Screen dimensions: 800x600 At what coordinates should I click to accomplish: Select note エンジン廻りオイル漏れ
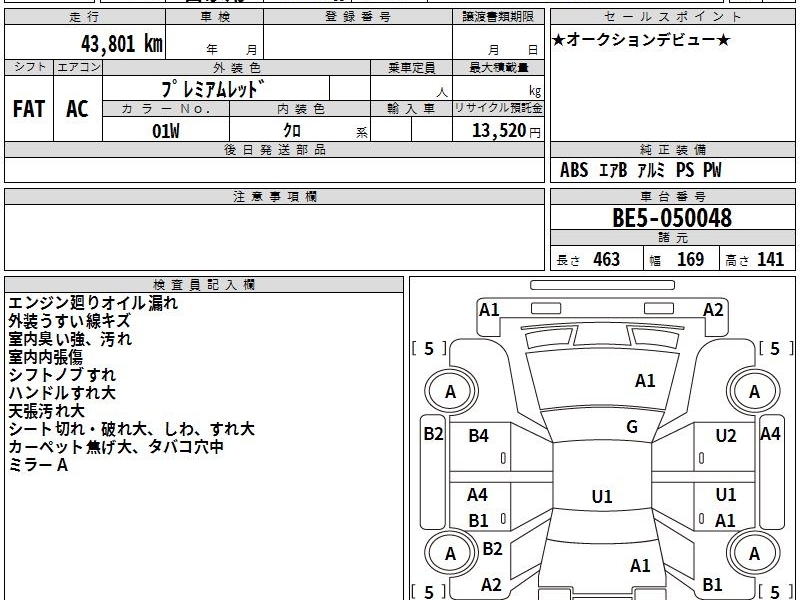click(x=93, y=303)
